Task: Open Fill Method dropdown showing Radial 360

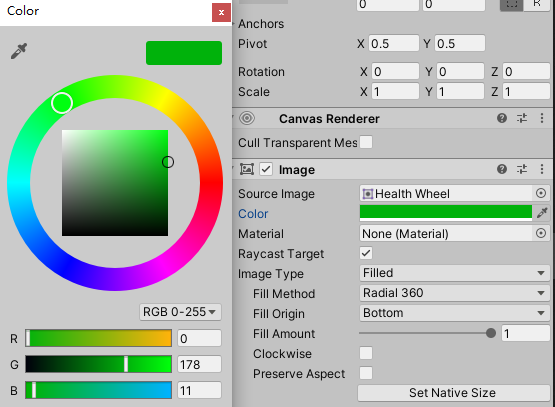Action: [x=454, y=293]
